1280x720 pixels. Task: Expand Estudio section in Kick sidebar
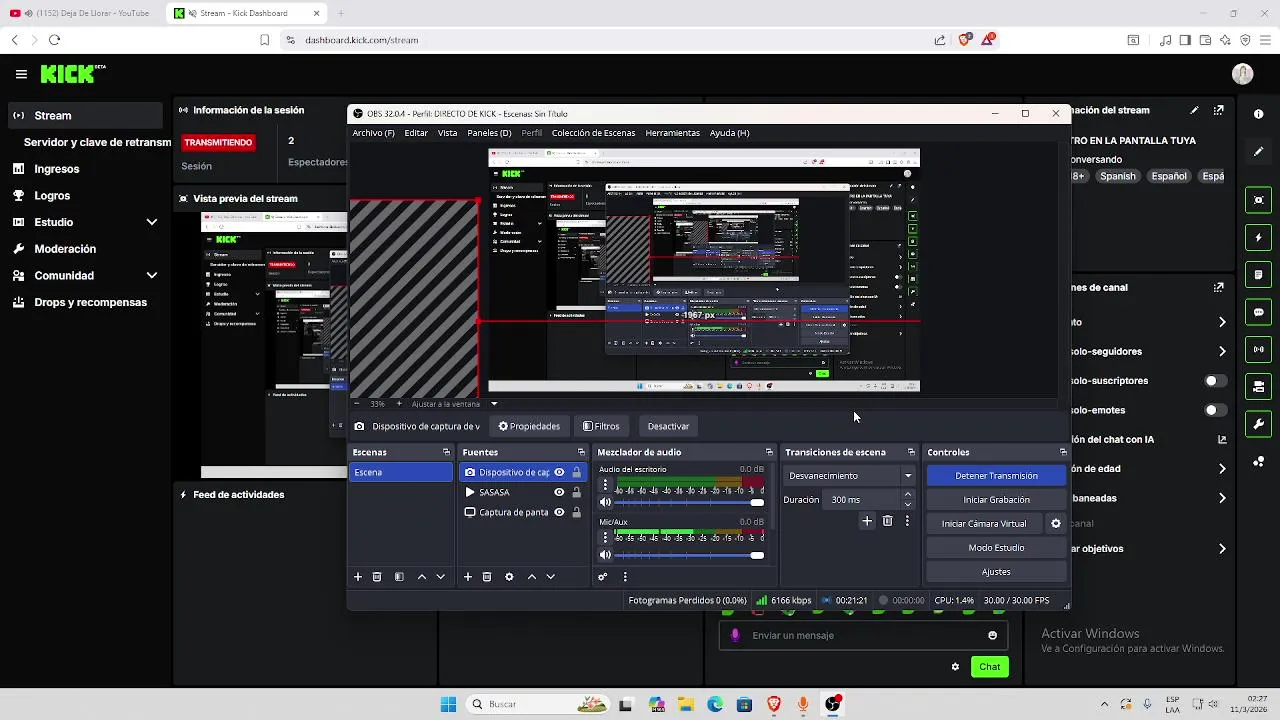[152, 222]
